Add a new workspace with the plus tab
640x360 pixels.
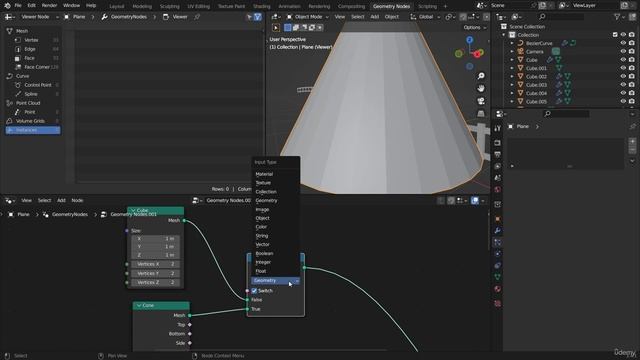445,6
